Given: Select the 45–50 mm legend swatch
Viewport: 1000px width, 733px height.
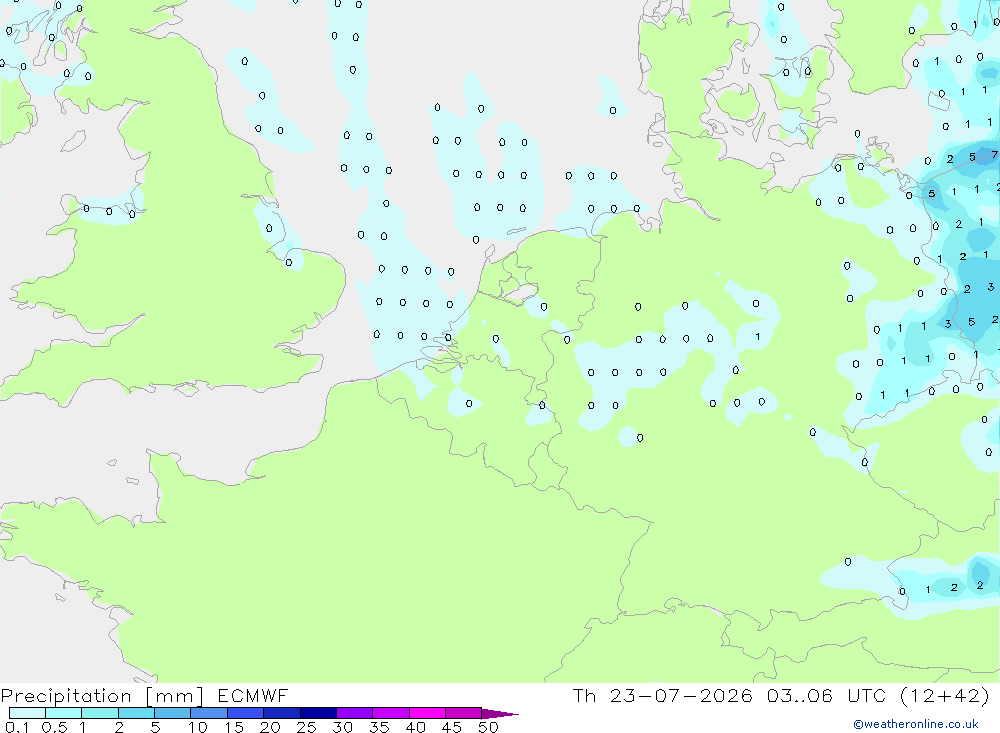Looking at the screenshot, I should pos(463,713).
